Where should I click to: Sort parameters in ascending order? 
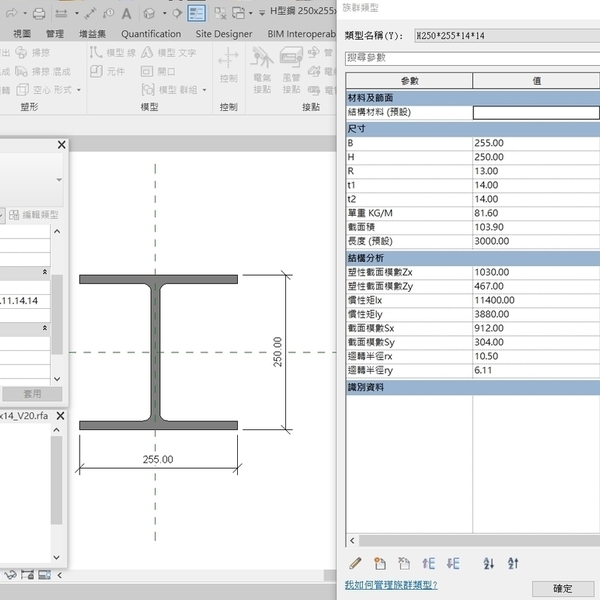coord(489,564)
